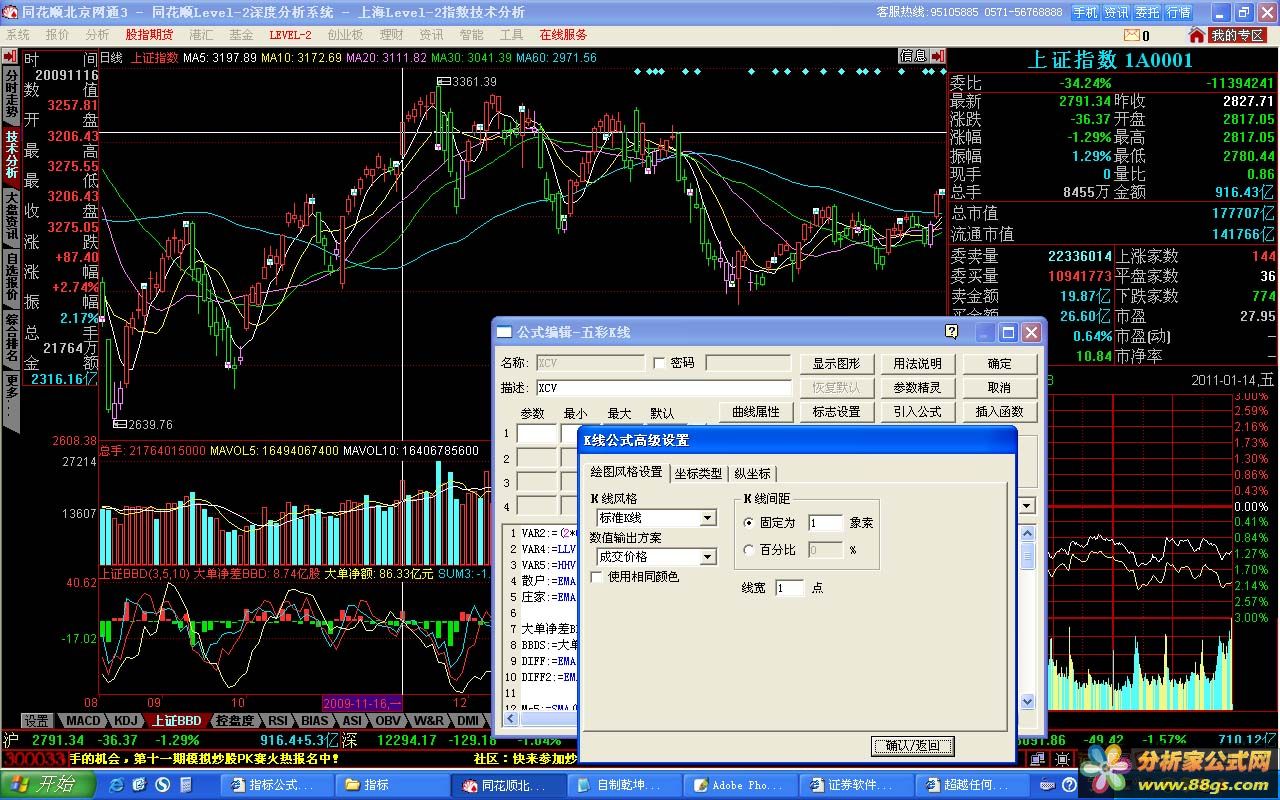
Task: Click the 公式编辑 dialog window icon
Action: pos(505,332)
